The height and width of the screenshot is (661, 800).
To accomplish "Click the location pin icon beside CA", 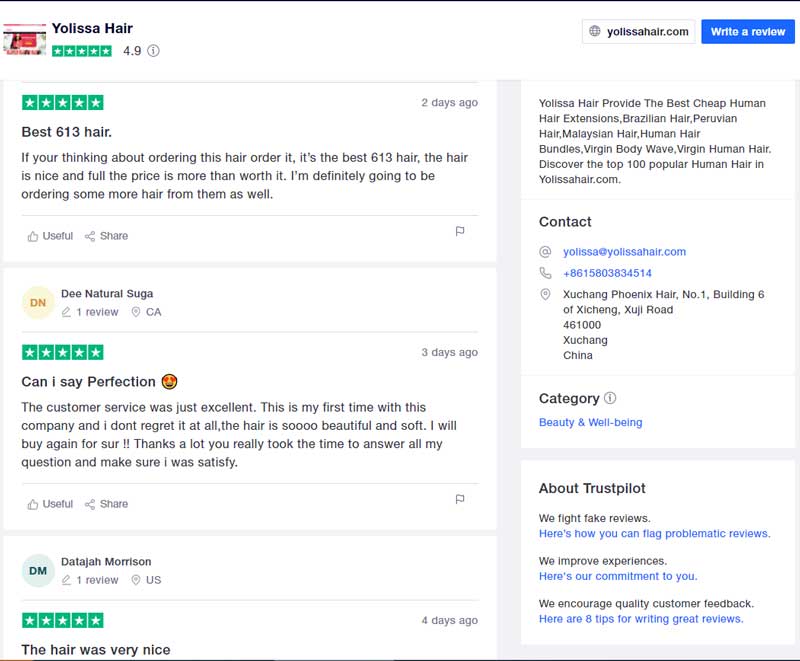I will 136,312.
